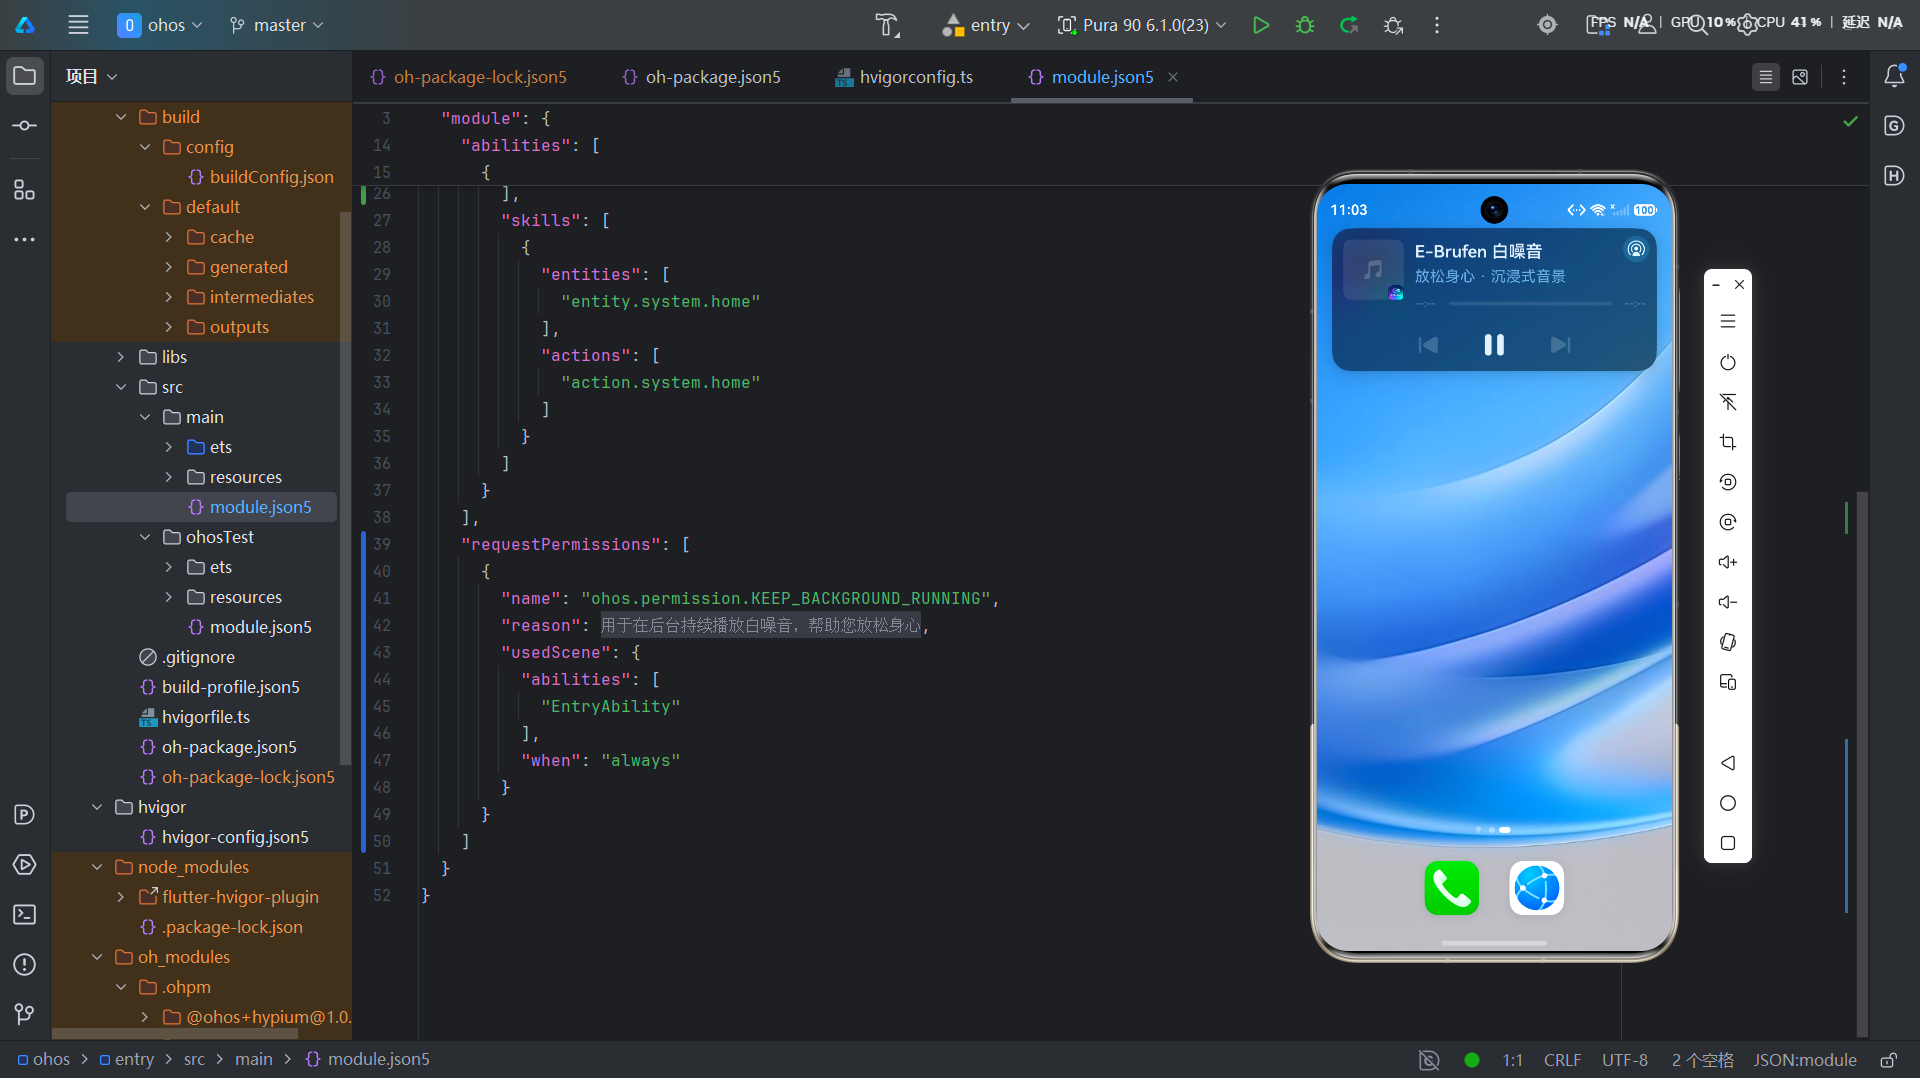The image size is (1920, 1078).
Task: Open the master branch dropdown
Action: pyautogui.click(x=277, y=25)
